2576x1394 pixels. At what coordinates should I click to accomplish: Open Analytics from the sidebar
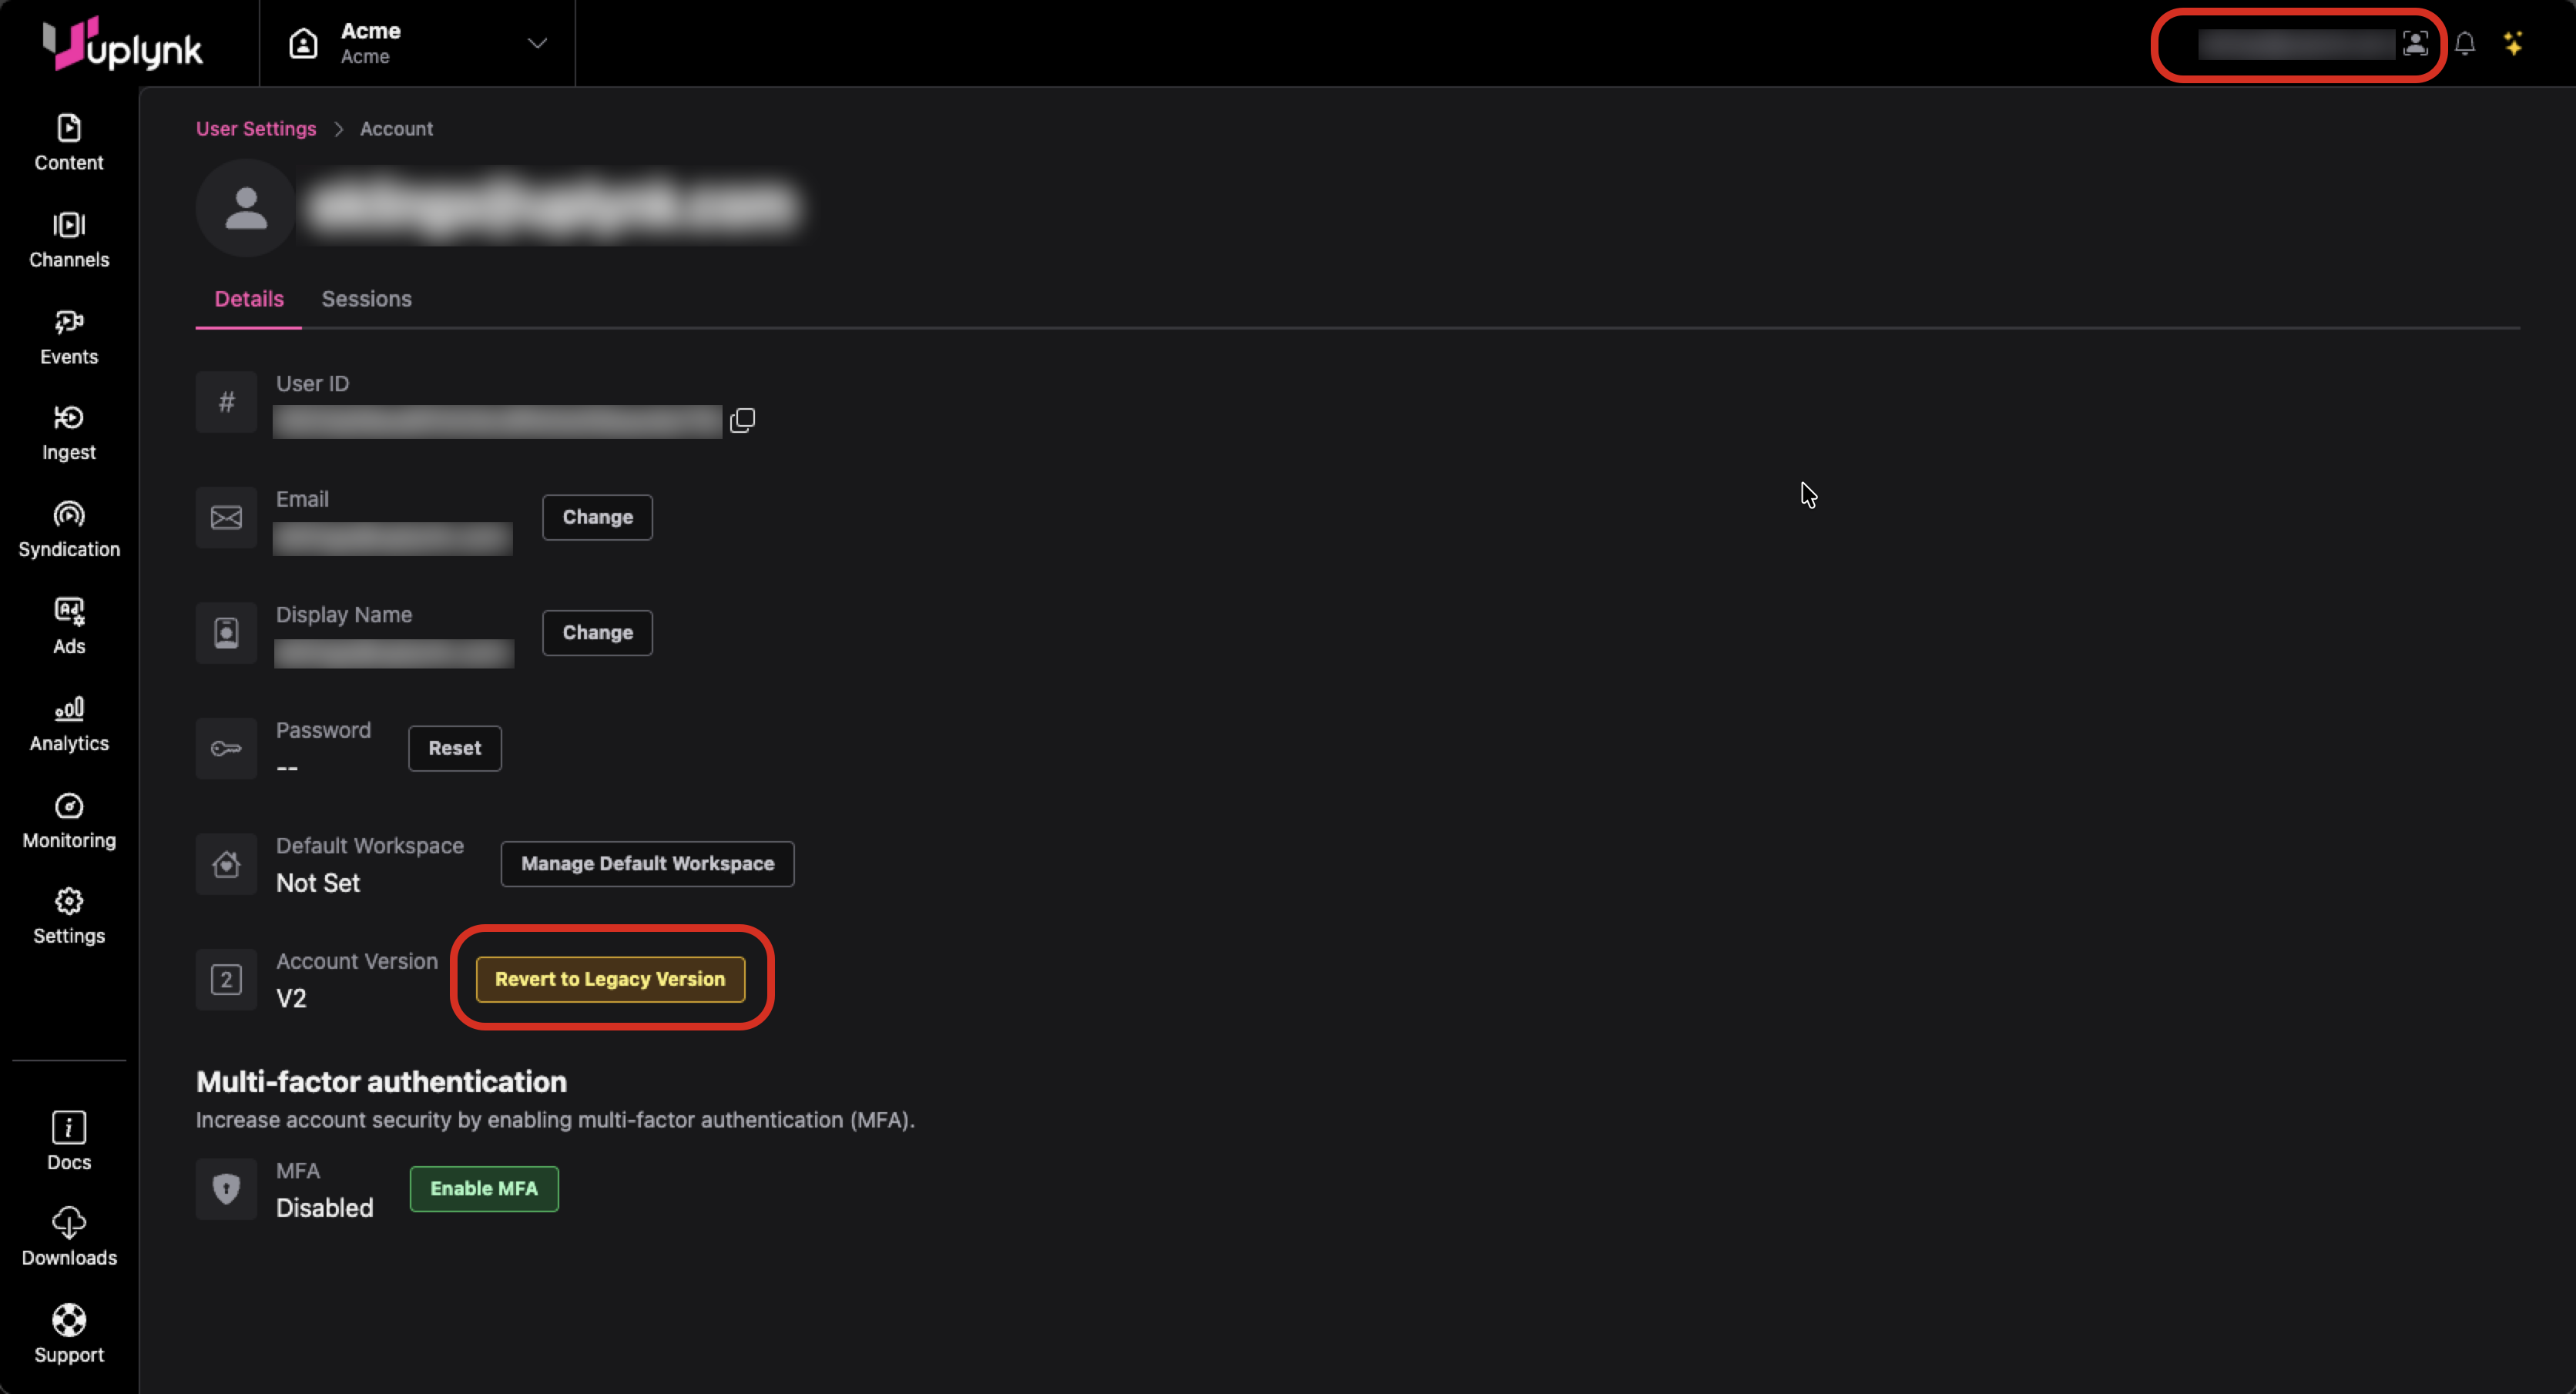[68, 724]
